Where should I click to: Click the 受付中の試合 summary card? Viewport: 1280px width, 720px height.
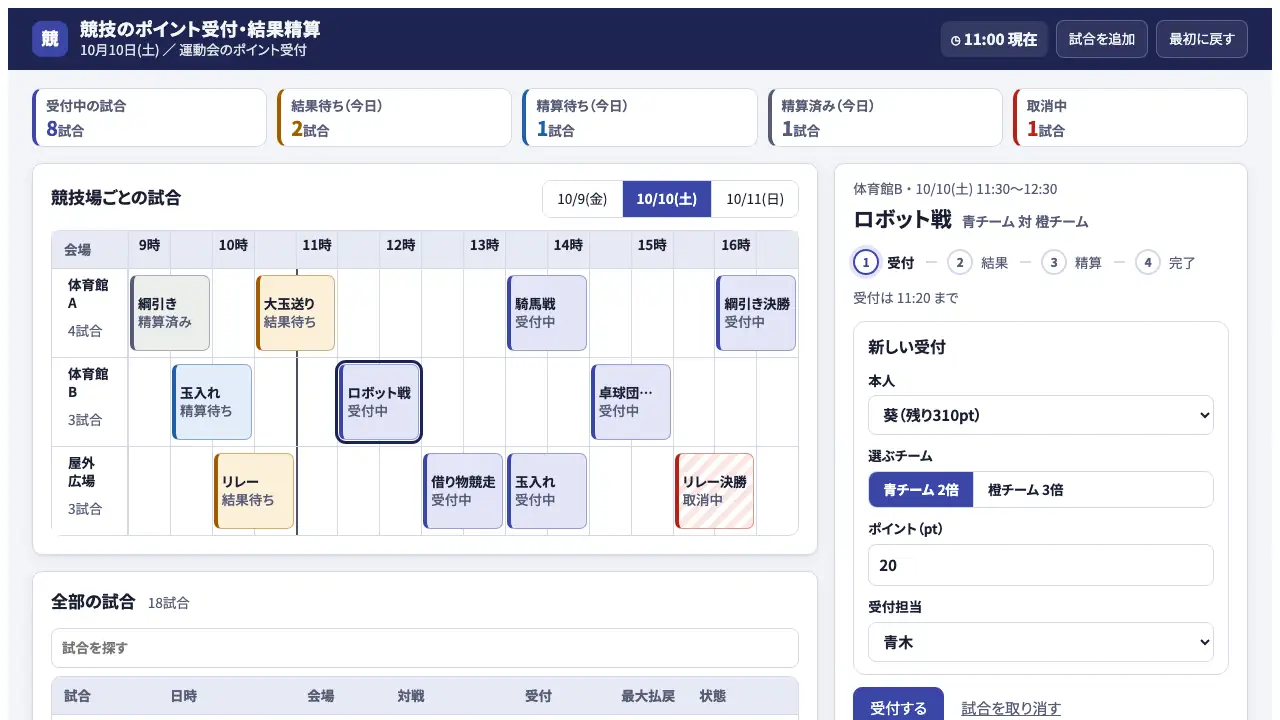coord(149,118)
